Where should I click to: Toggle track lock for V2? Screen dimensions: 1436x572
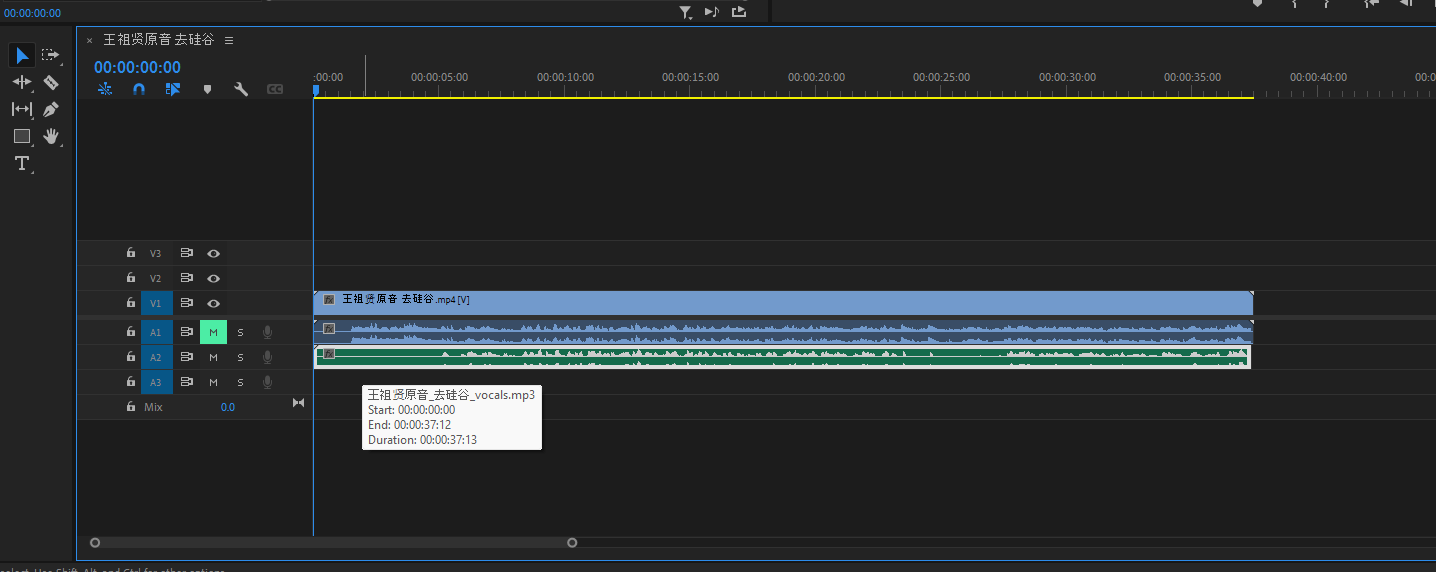coord(130,278)
